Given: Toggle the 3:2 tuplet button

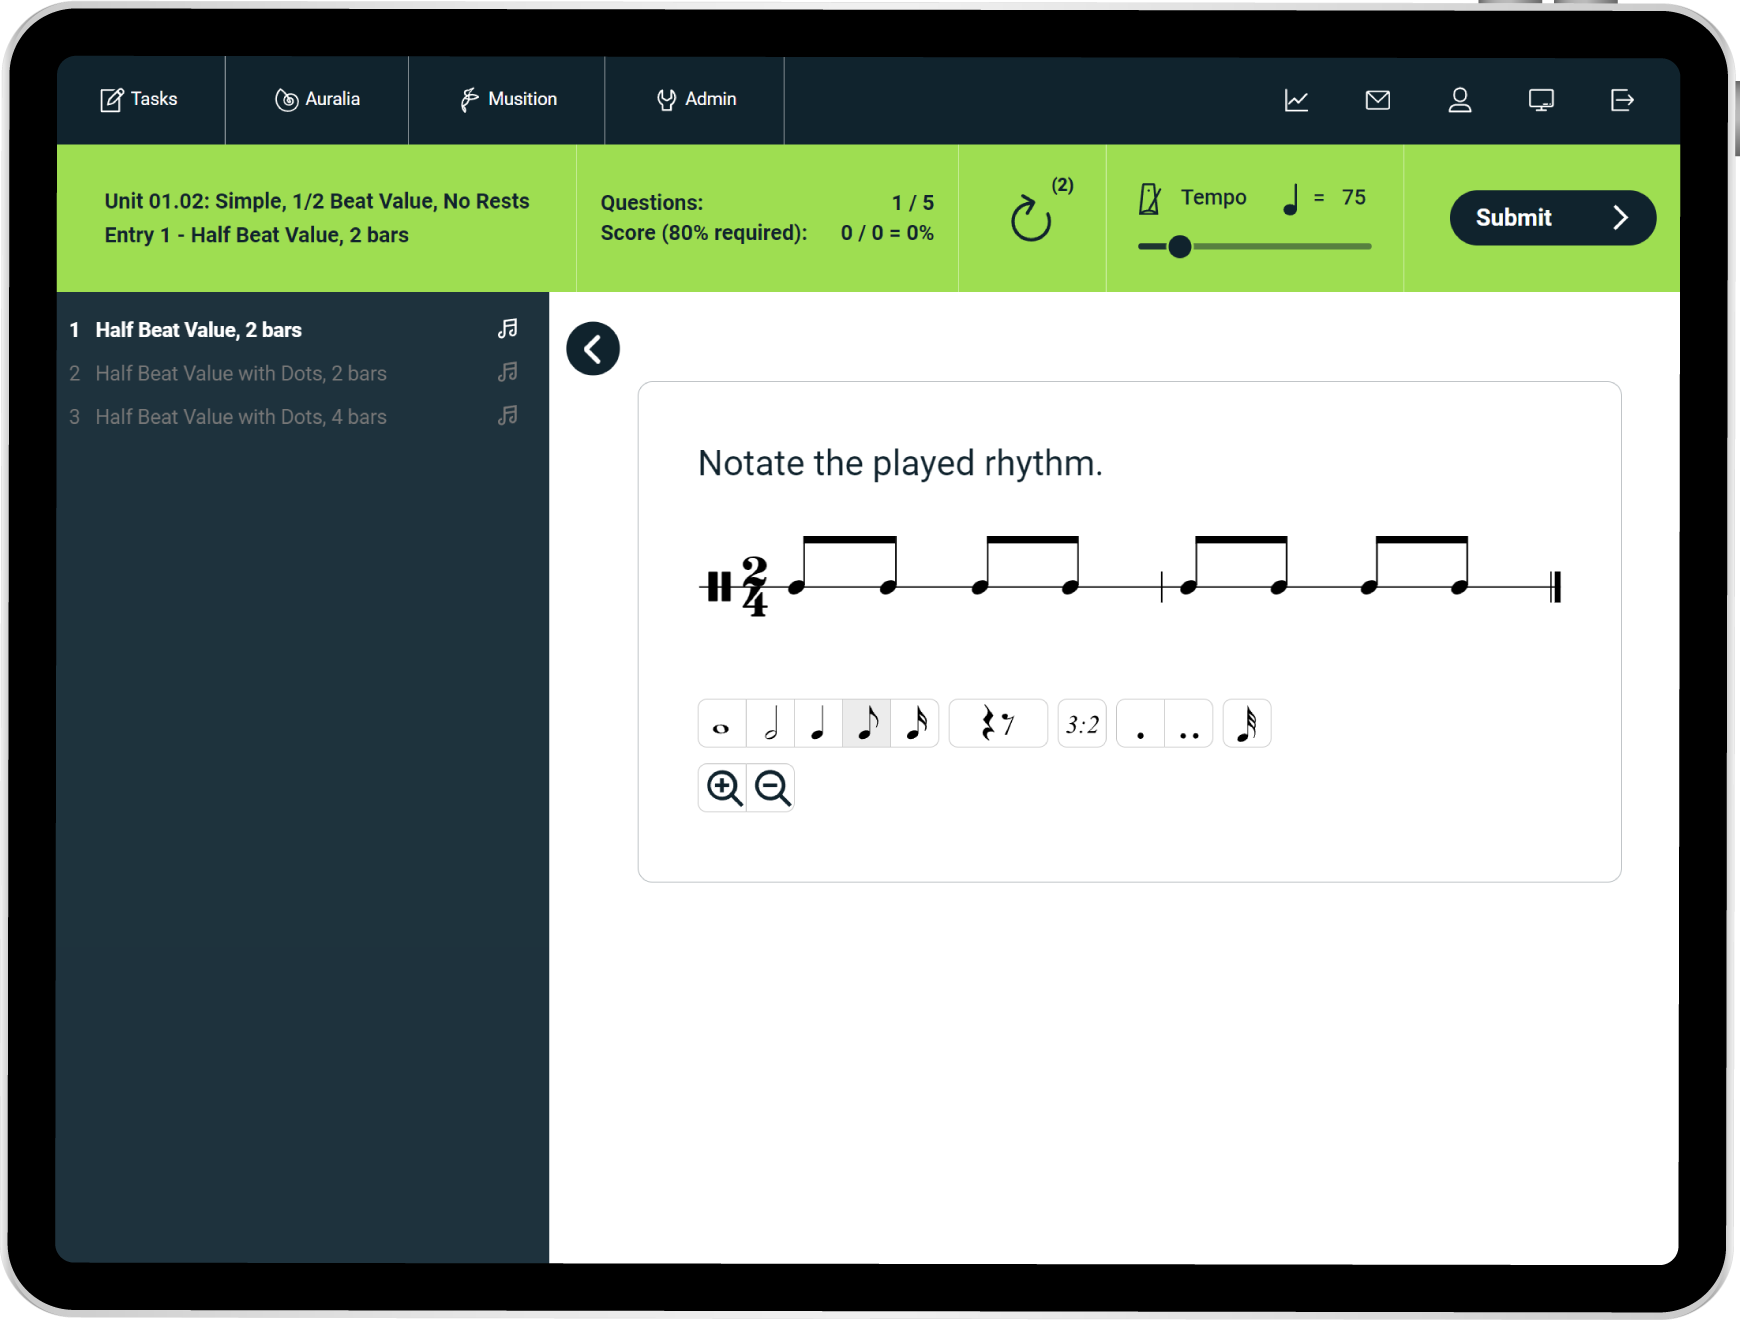Looking at the screenshot, I should pyautogui.click(x=1082, y=724).
